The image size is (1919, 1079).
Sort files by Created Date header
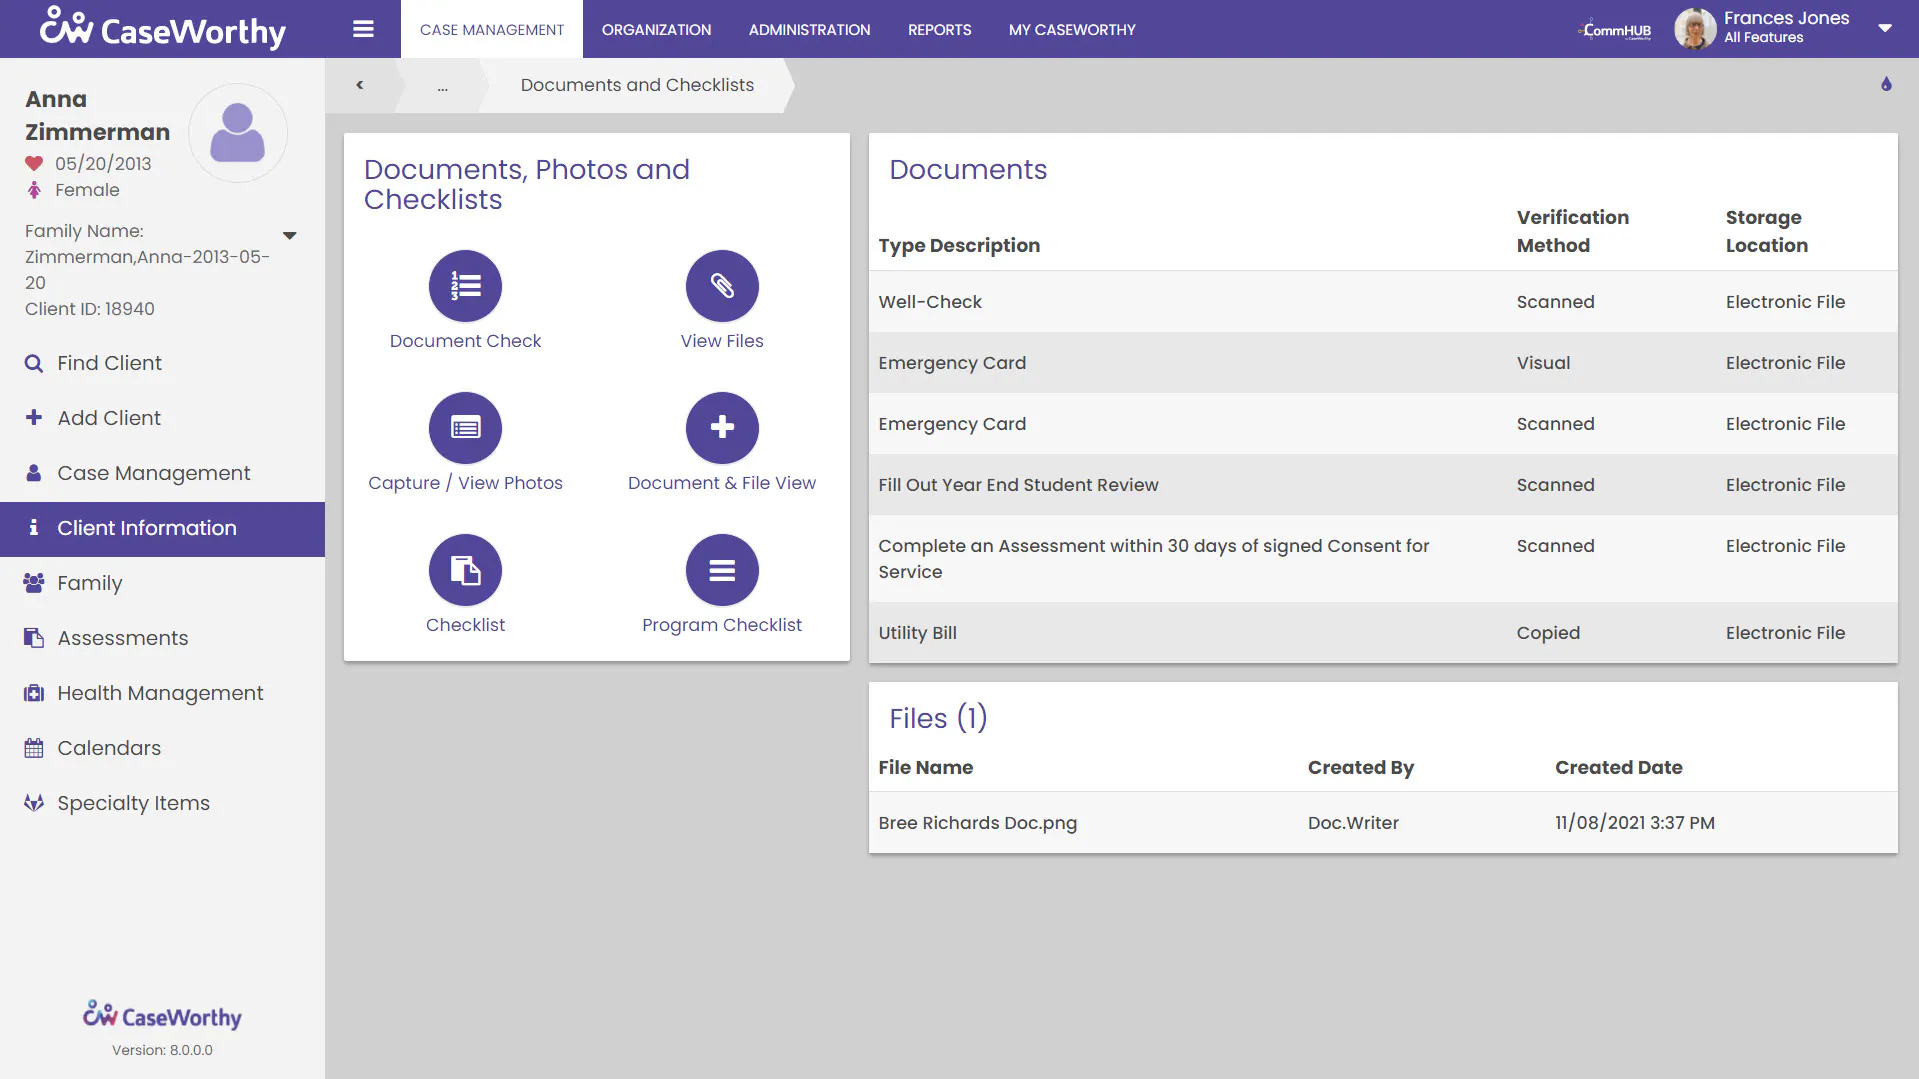pyautogui.click(x=1618, y=767)
